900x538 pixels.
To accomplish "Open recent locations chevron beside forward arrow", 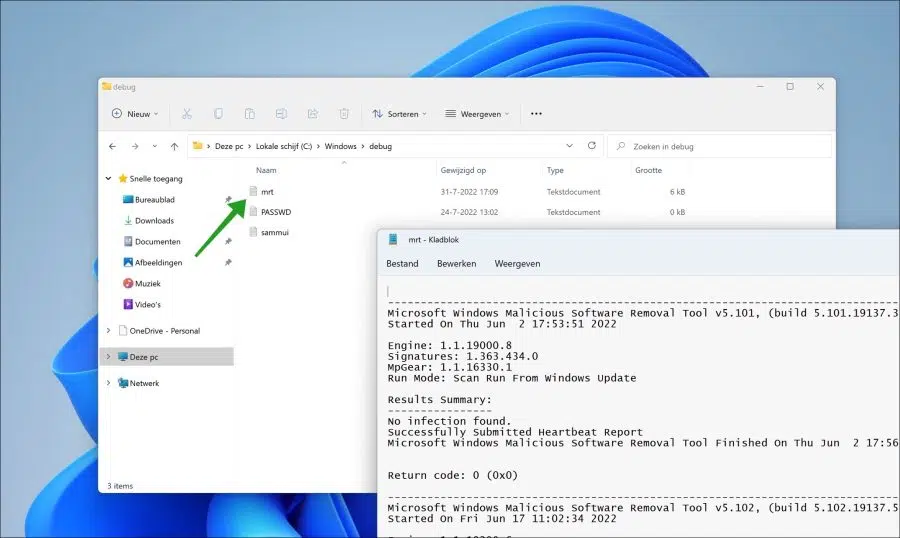I will tap(154, 146).
